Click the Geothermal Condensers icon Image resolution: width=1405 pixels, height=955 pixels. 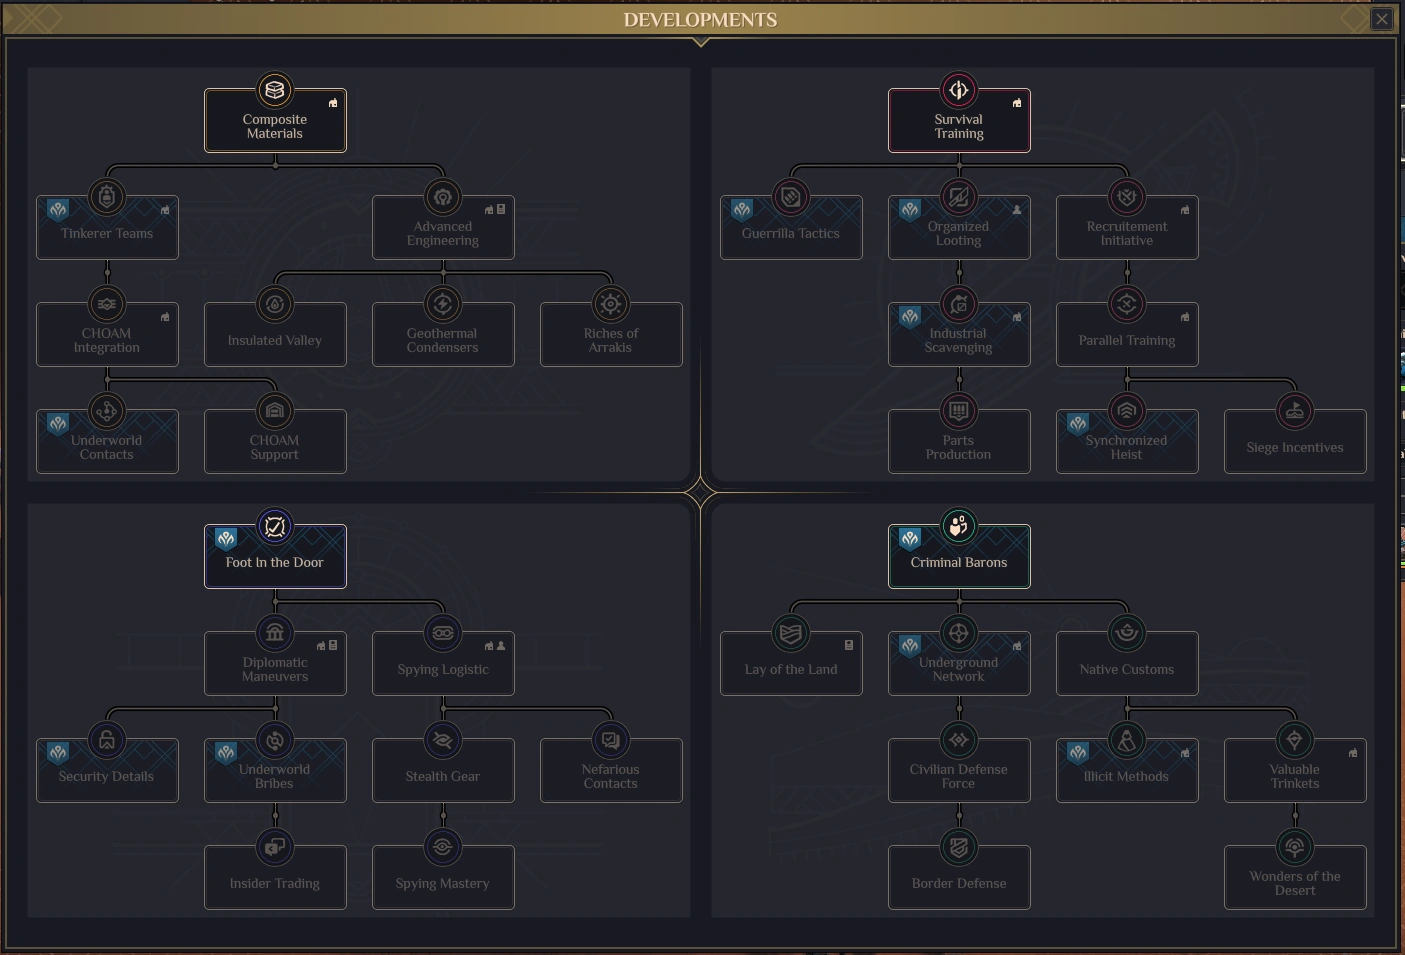coord(443,304)
